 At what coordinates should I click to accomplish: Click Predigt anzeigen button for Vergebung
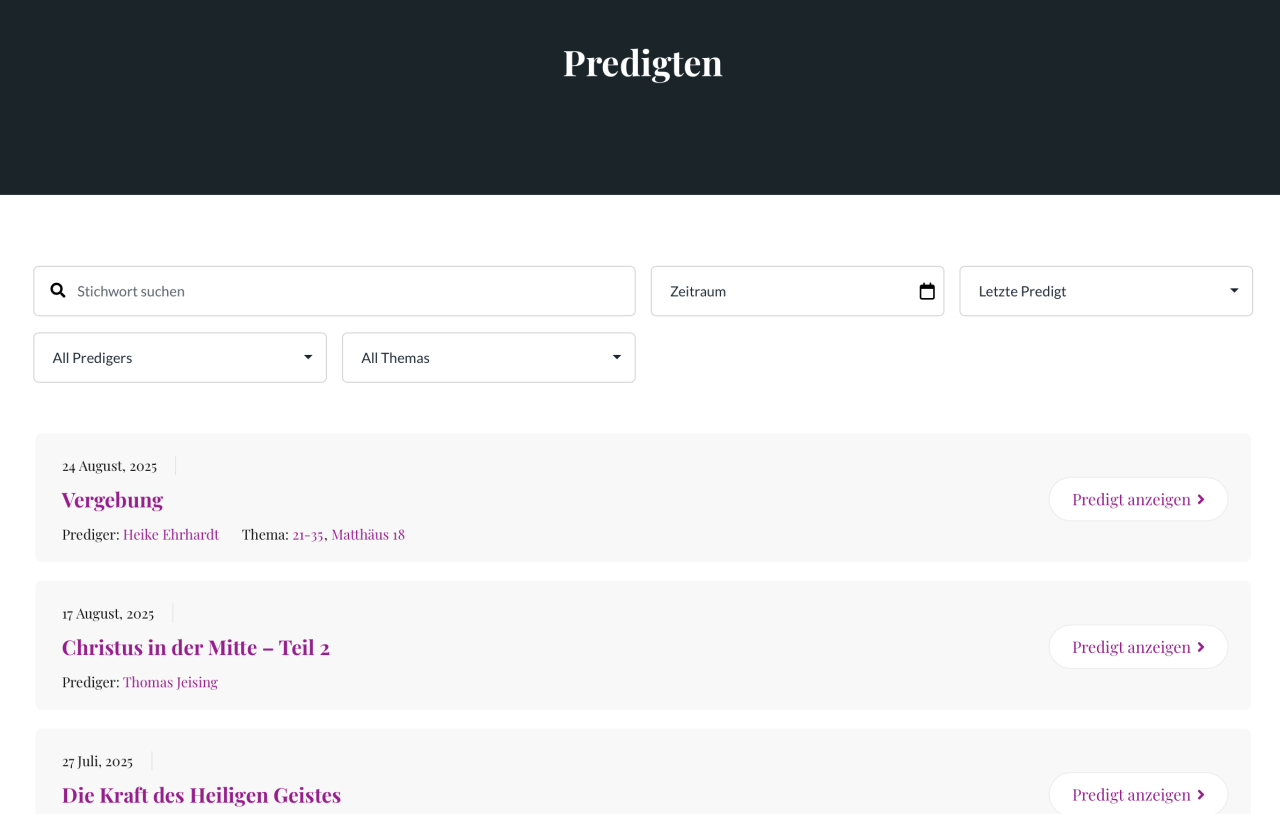point(1138,499)
